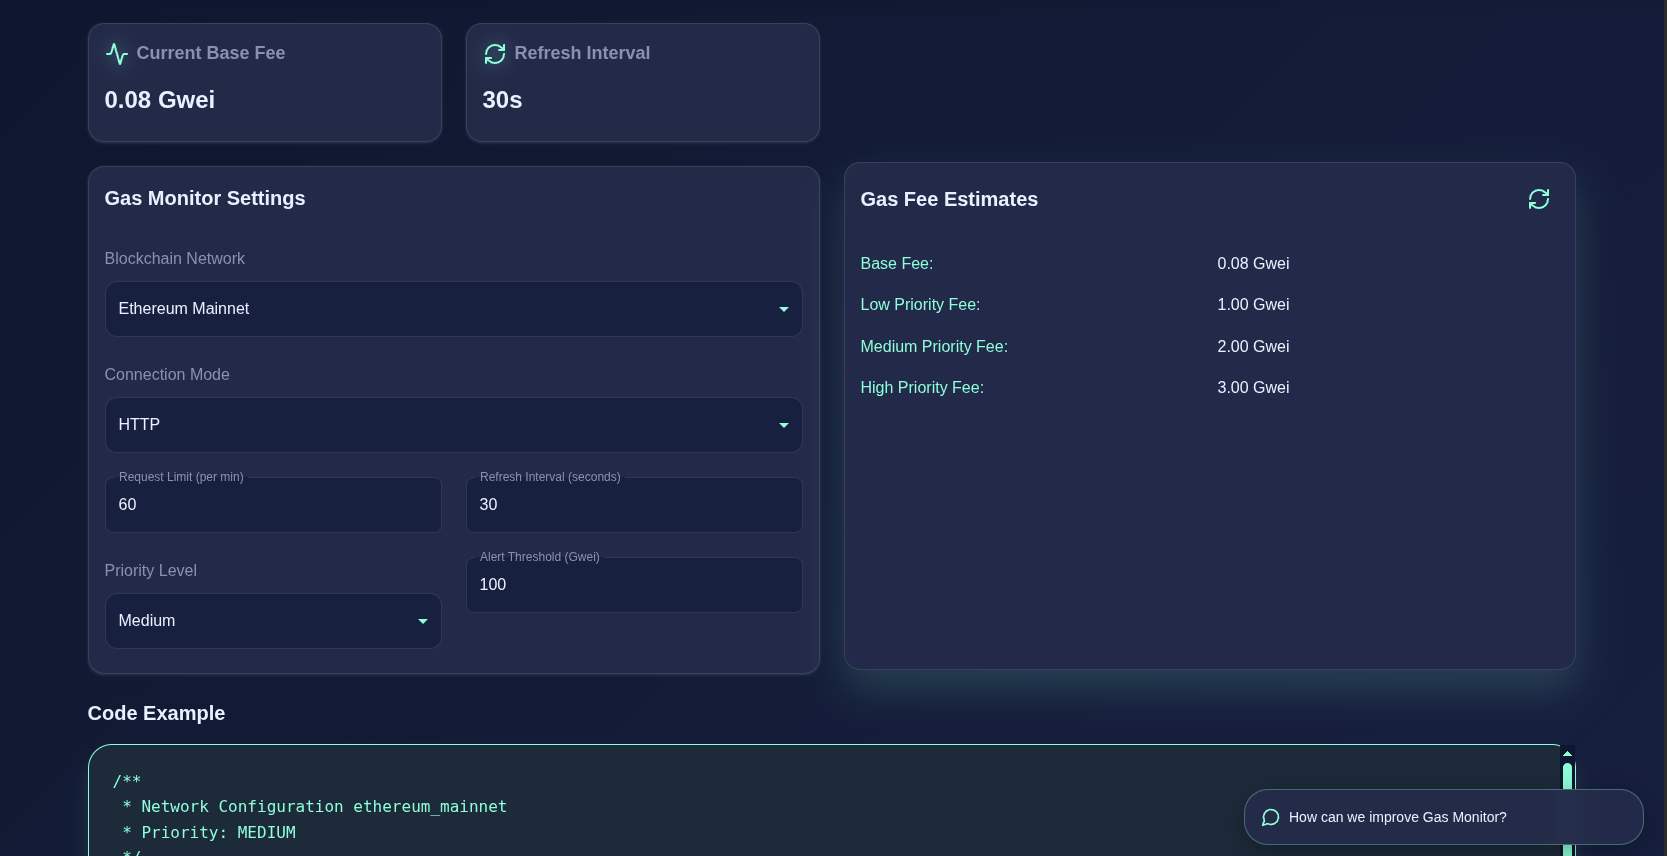The width and height of the screenshot is (1667, 856).
Task: Click the 'Medium Priority Fee:' label
Action: pyautogui.click(x=934, y=347)
